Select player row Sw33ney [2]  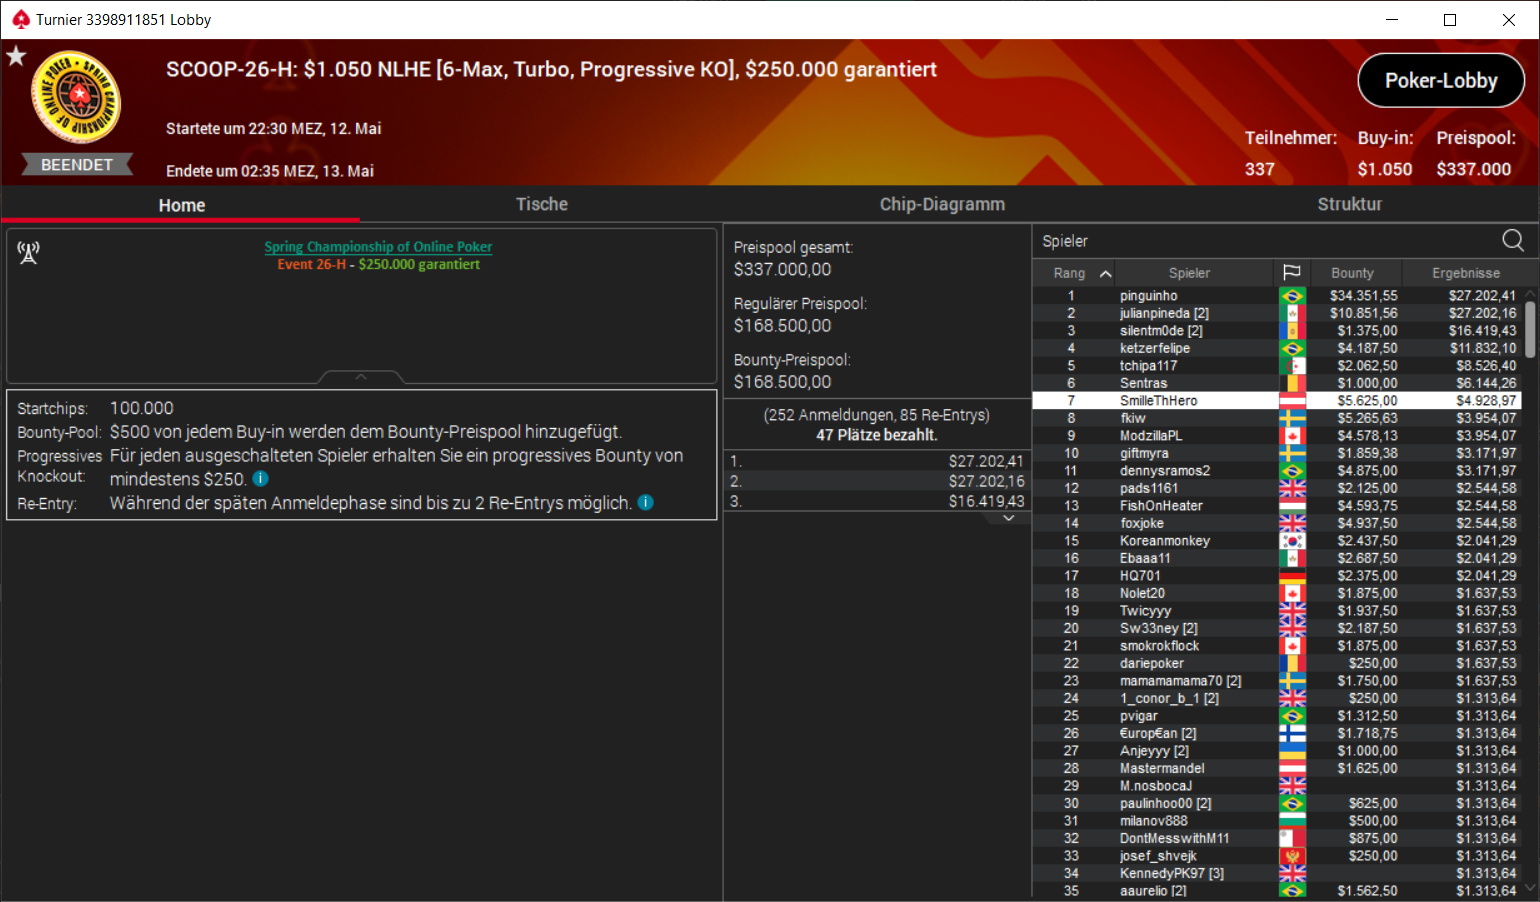(x=1276, y=628)
